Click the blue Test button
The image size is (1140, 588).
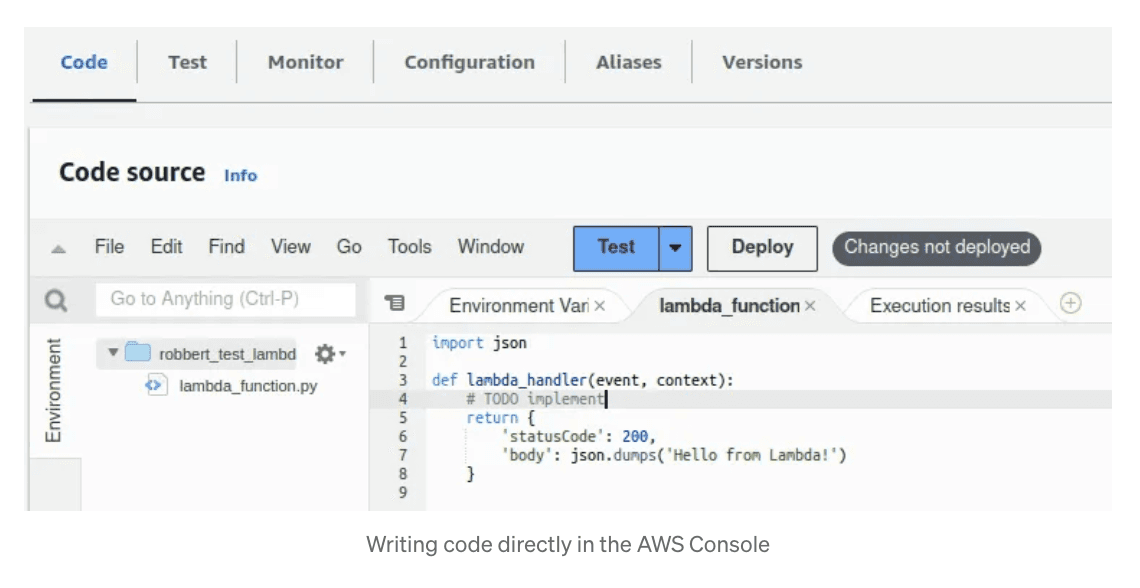click(x=617, y=248)
